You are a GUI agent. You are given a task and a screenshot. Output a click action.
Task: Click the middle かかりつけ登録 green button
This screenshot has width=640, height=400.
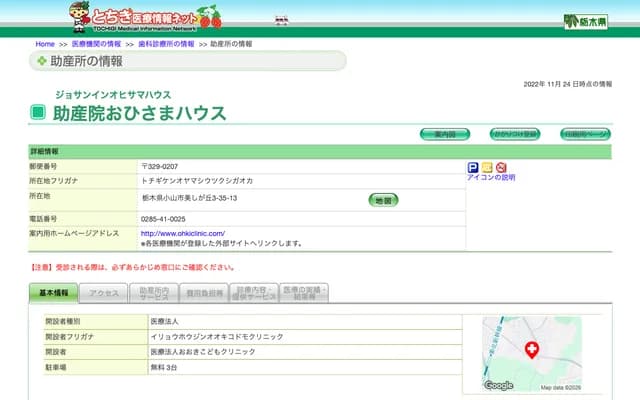[x=515, y=134]
